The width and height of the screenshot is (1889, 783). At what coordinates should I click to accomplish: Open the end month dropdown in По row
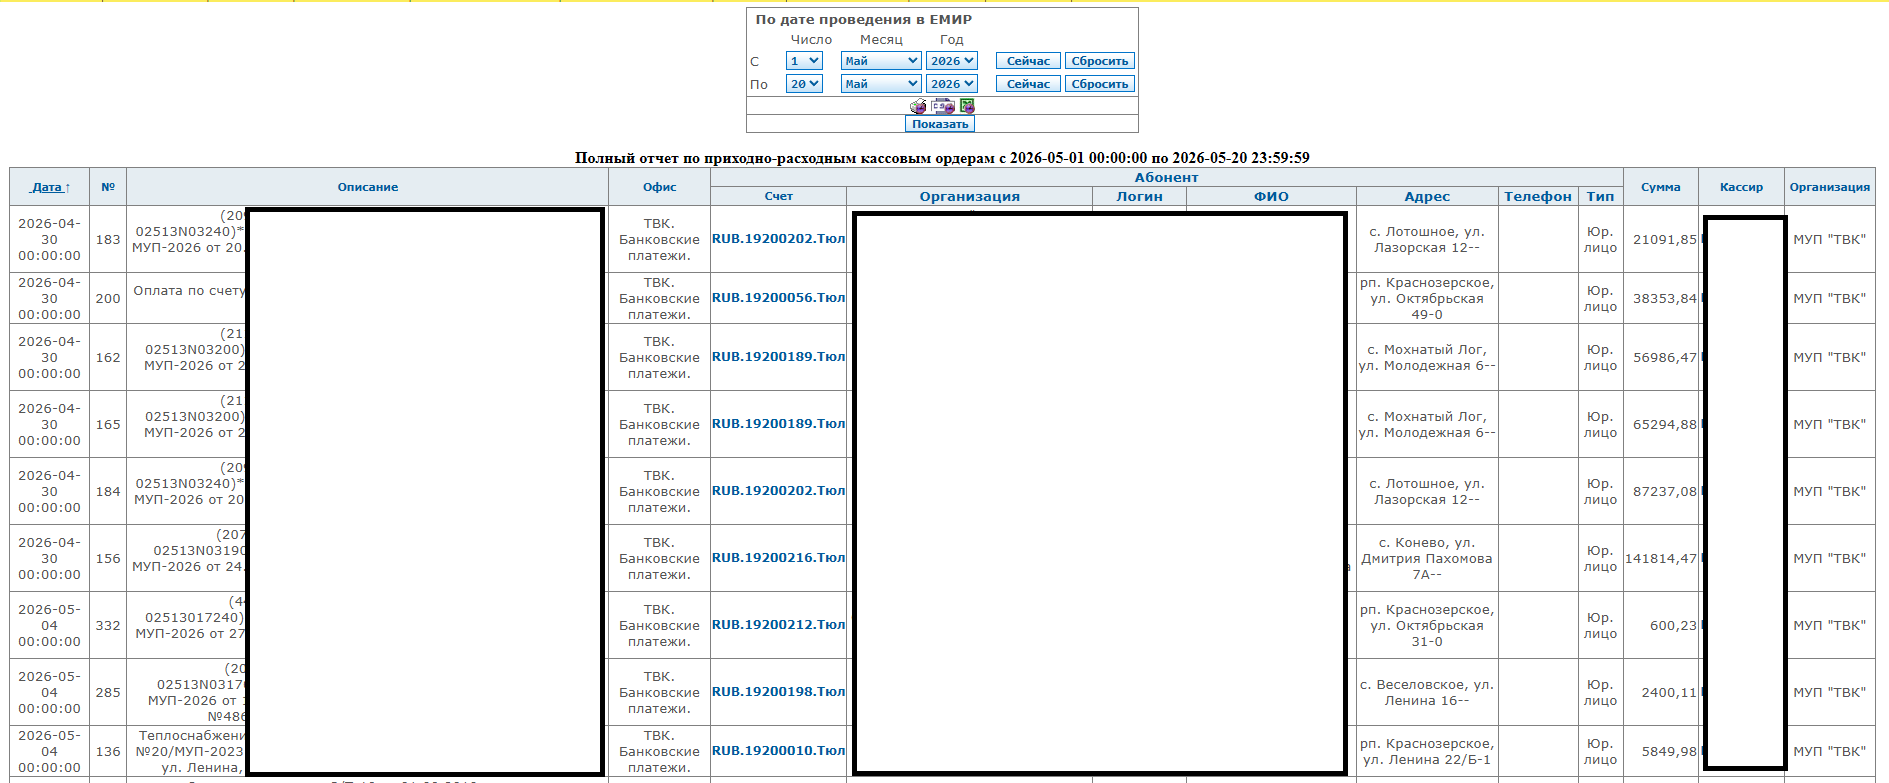881,84
